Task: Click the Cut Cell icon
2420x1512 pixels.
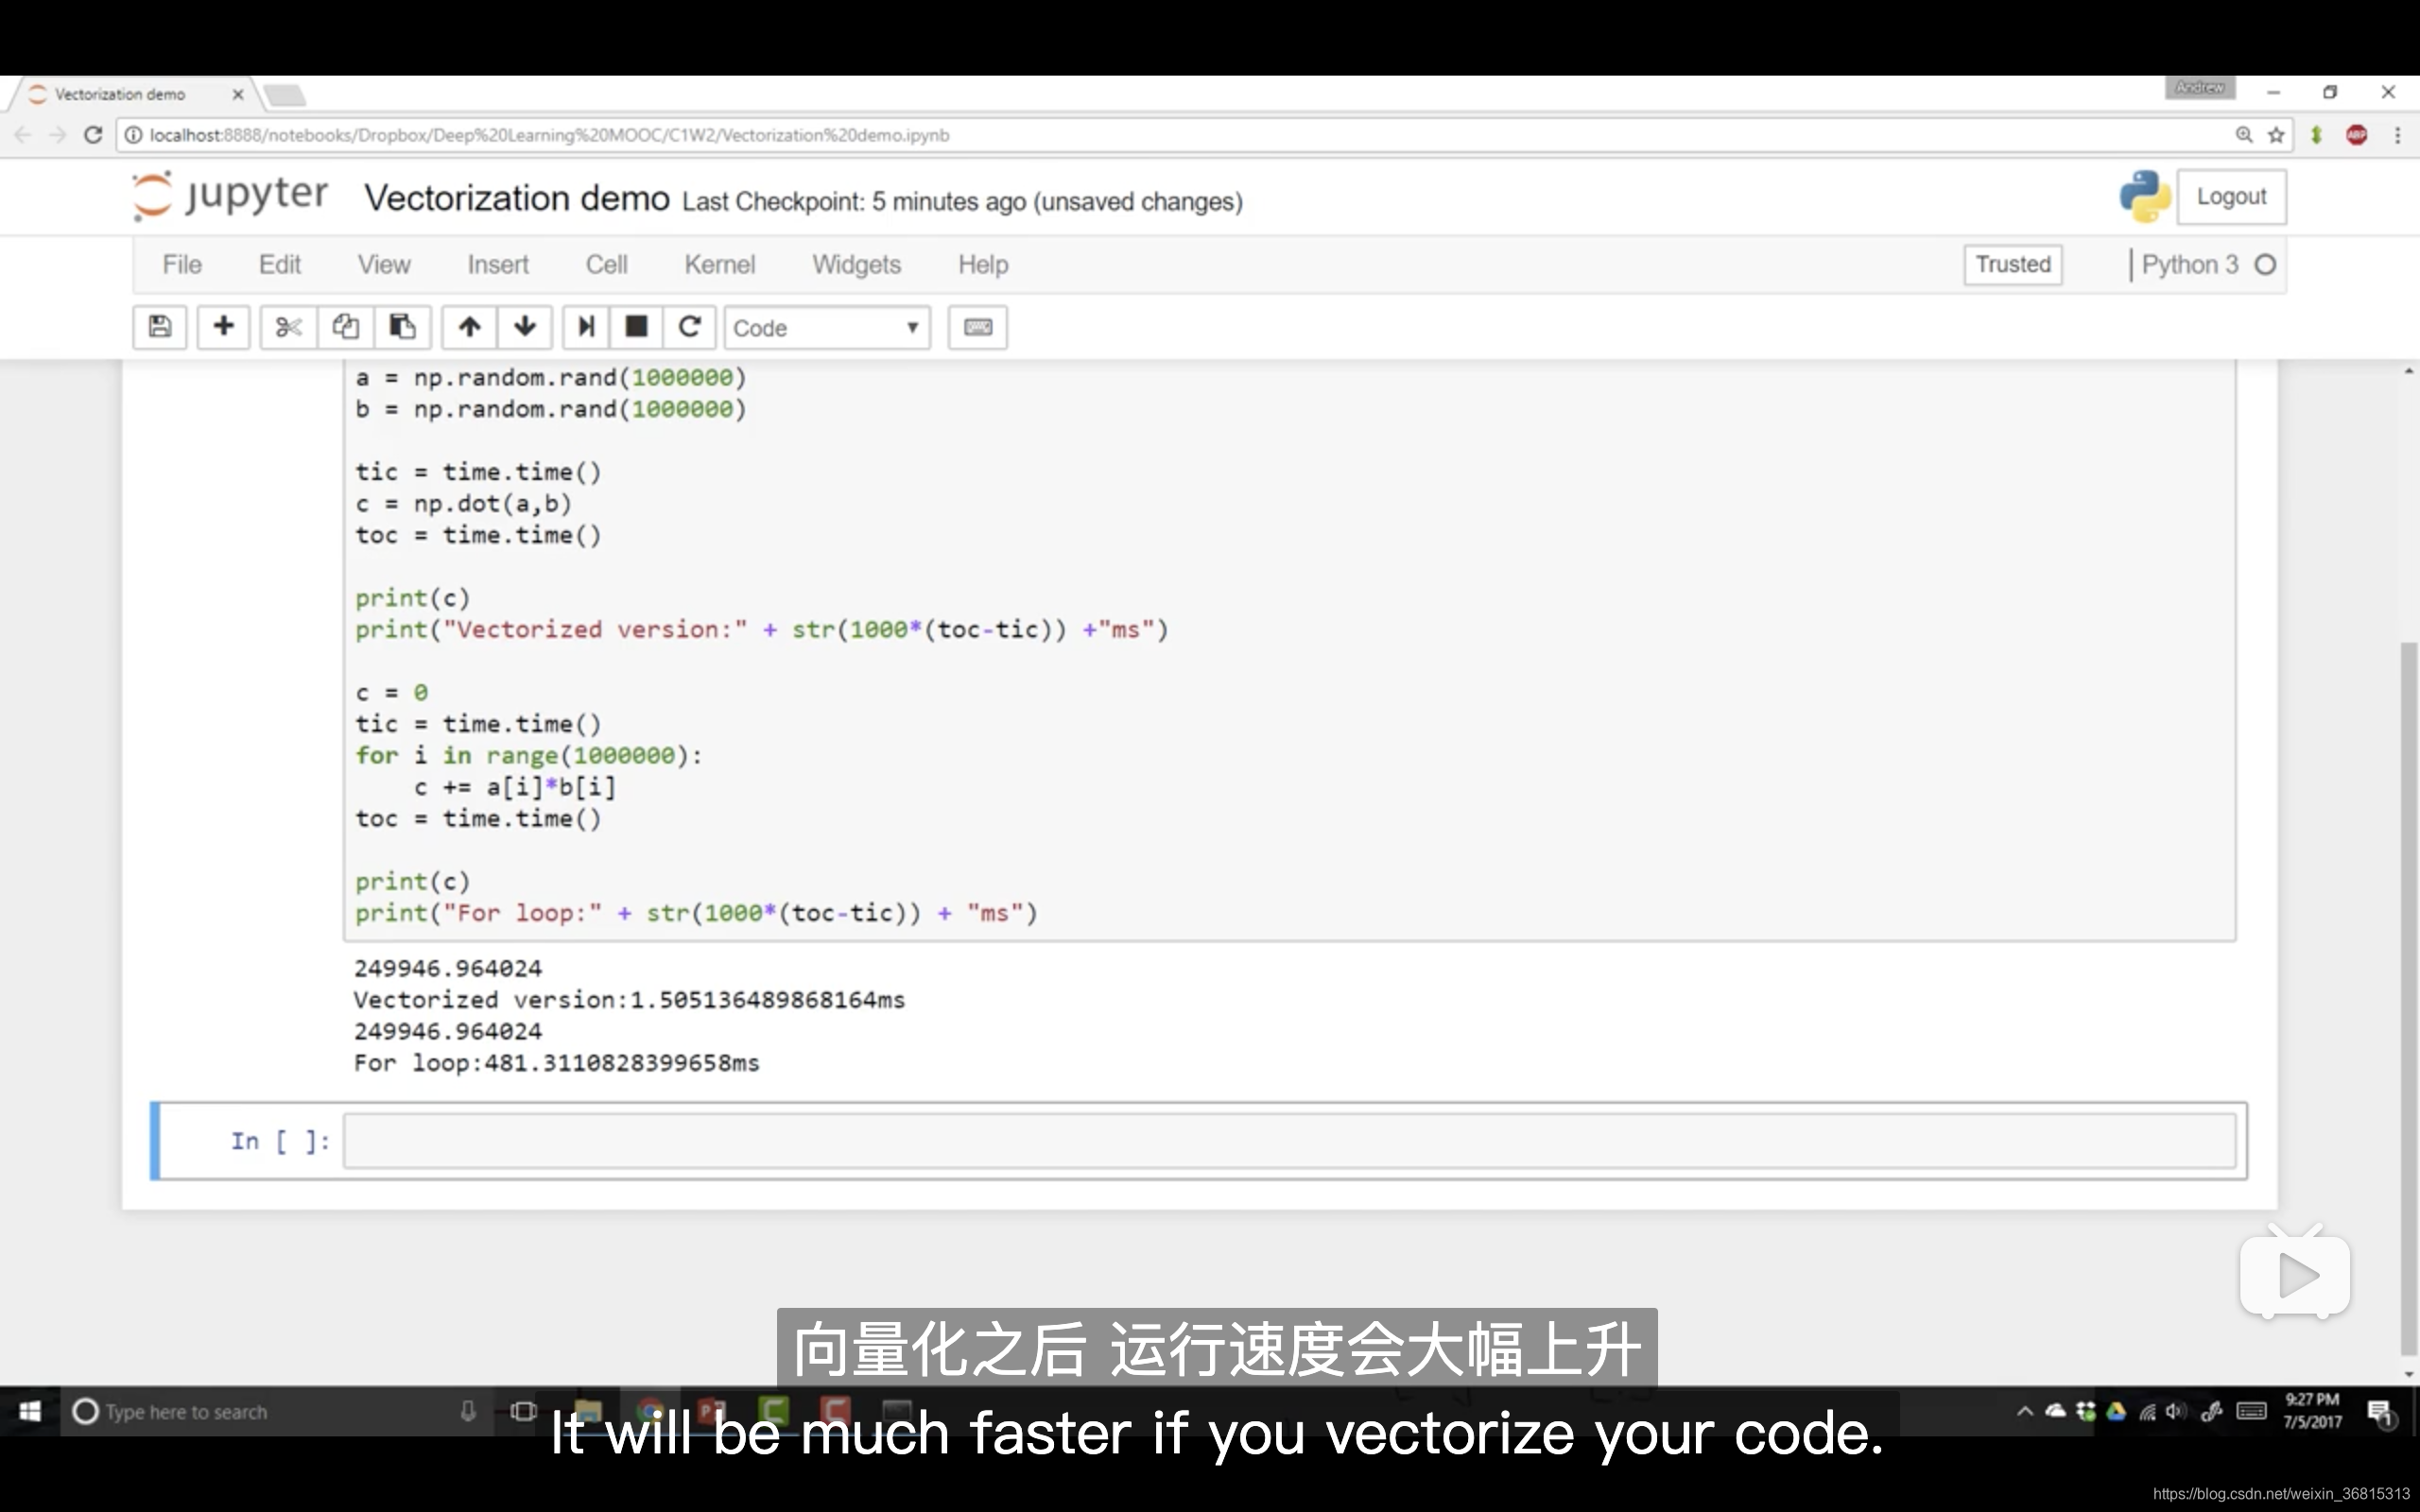Action: click(287, 328)
